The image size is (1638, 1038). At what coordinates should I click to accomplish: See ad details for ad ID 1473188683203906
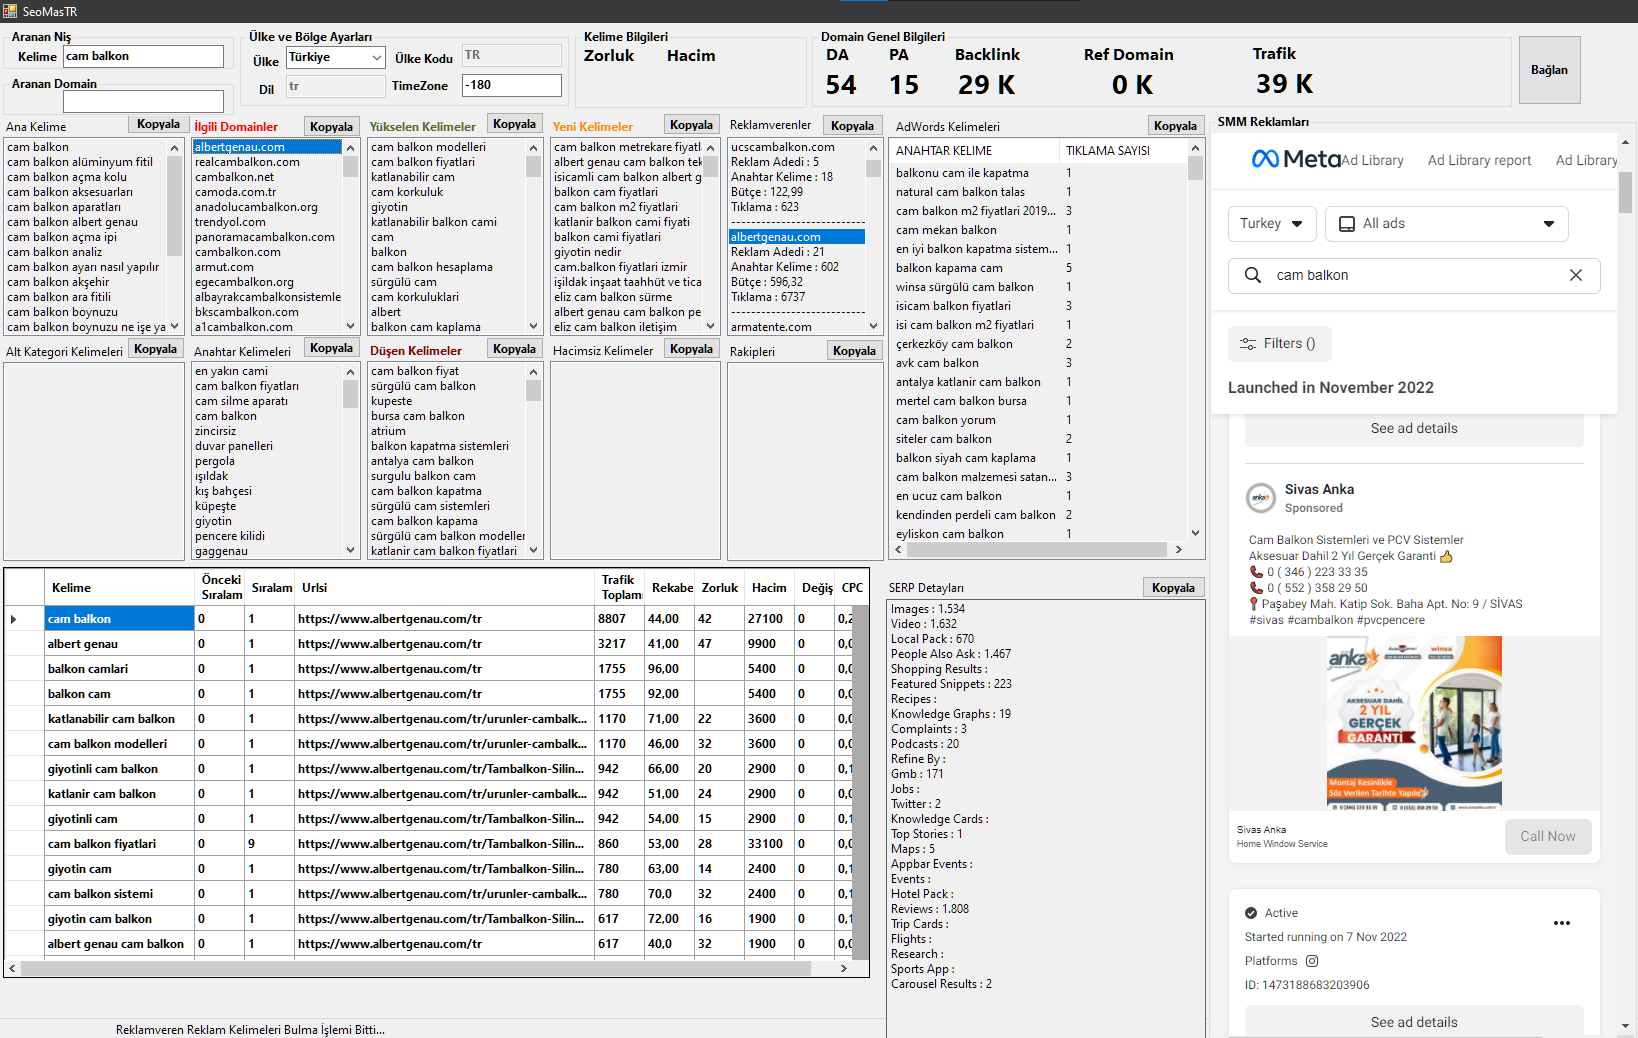tap(1414, 1022)
